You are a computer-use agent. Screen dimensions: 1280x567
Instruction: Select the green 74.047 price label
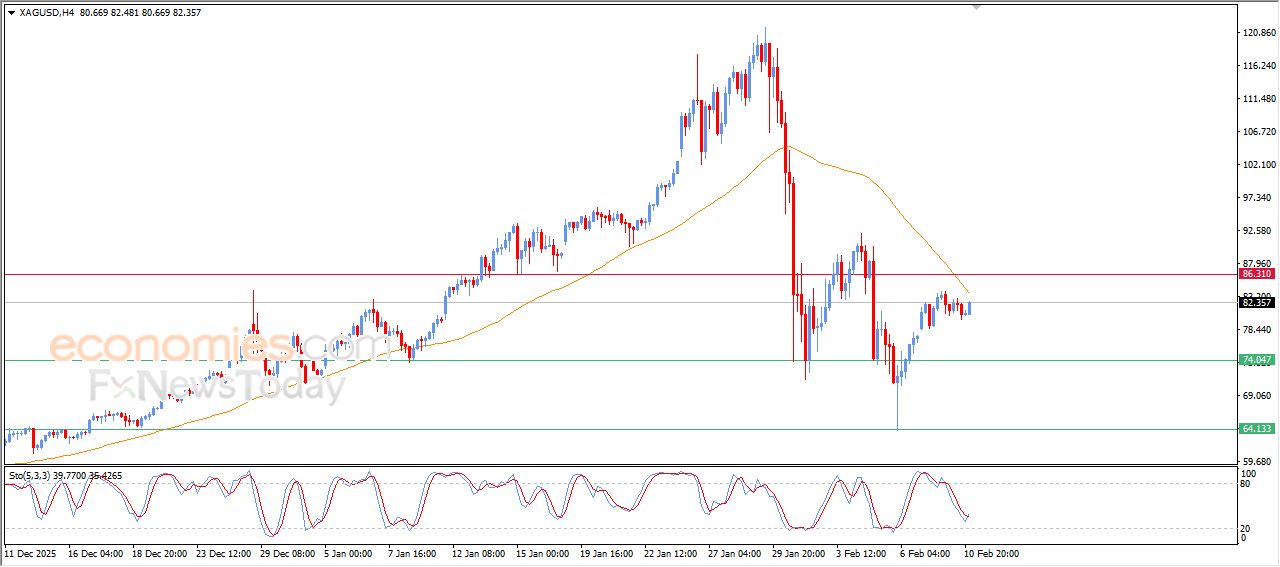(1256, 360)
